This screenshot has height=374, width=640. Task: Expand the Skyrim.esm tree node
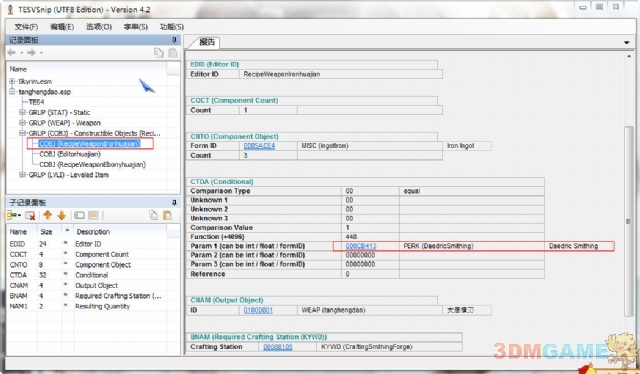[x=12, y=81]
